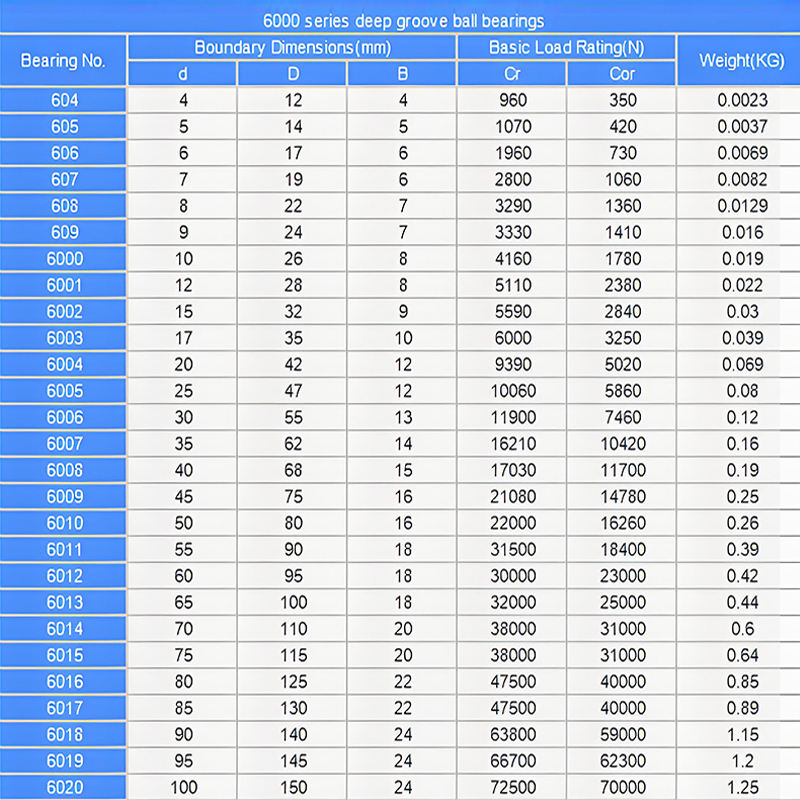This screenshot has height=800, width=800.
Task: Click Cr value 960
Action: click(x=513, y=100)
